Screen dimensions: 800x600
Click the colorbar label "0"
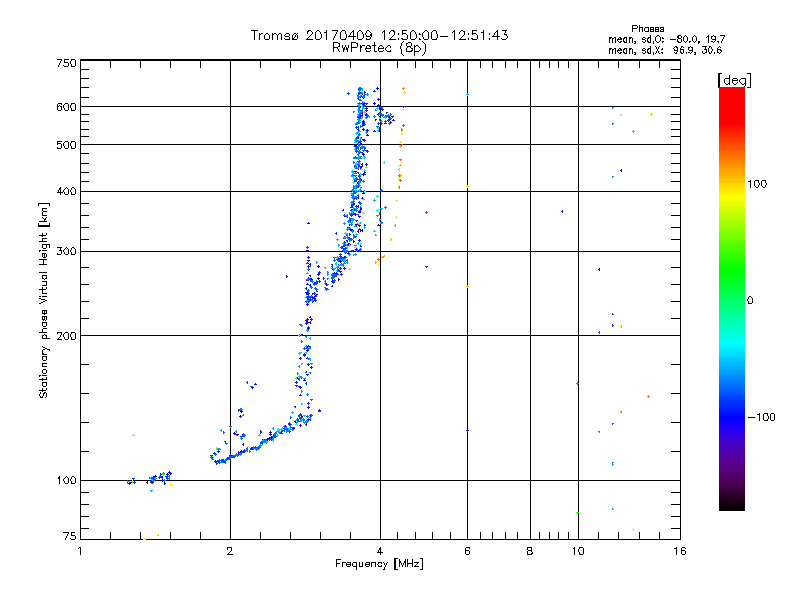(x=750, y=300)
